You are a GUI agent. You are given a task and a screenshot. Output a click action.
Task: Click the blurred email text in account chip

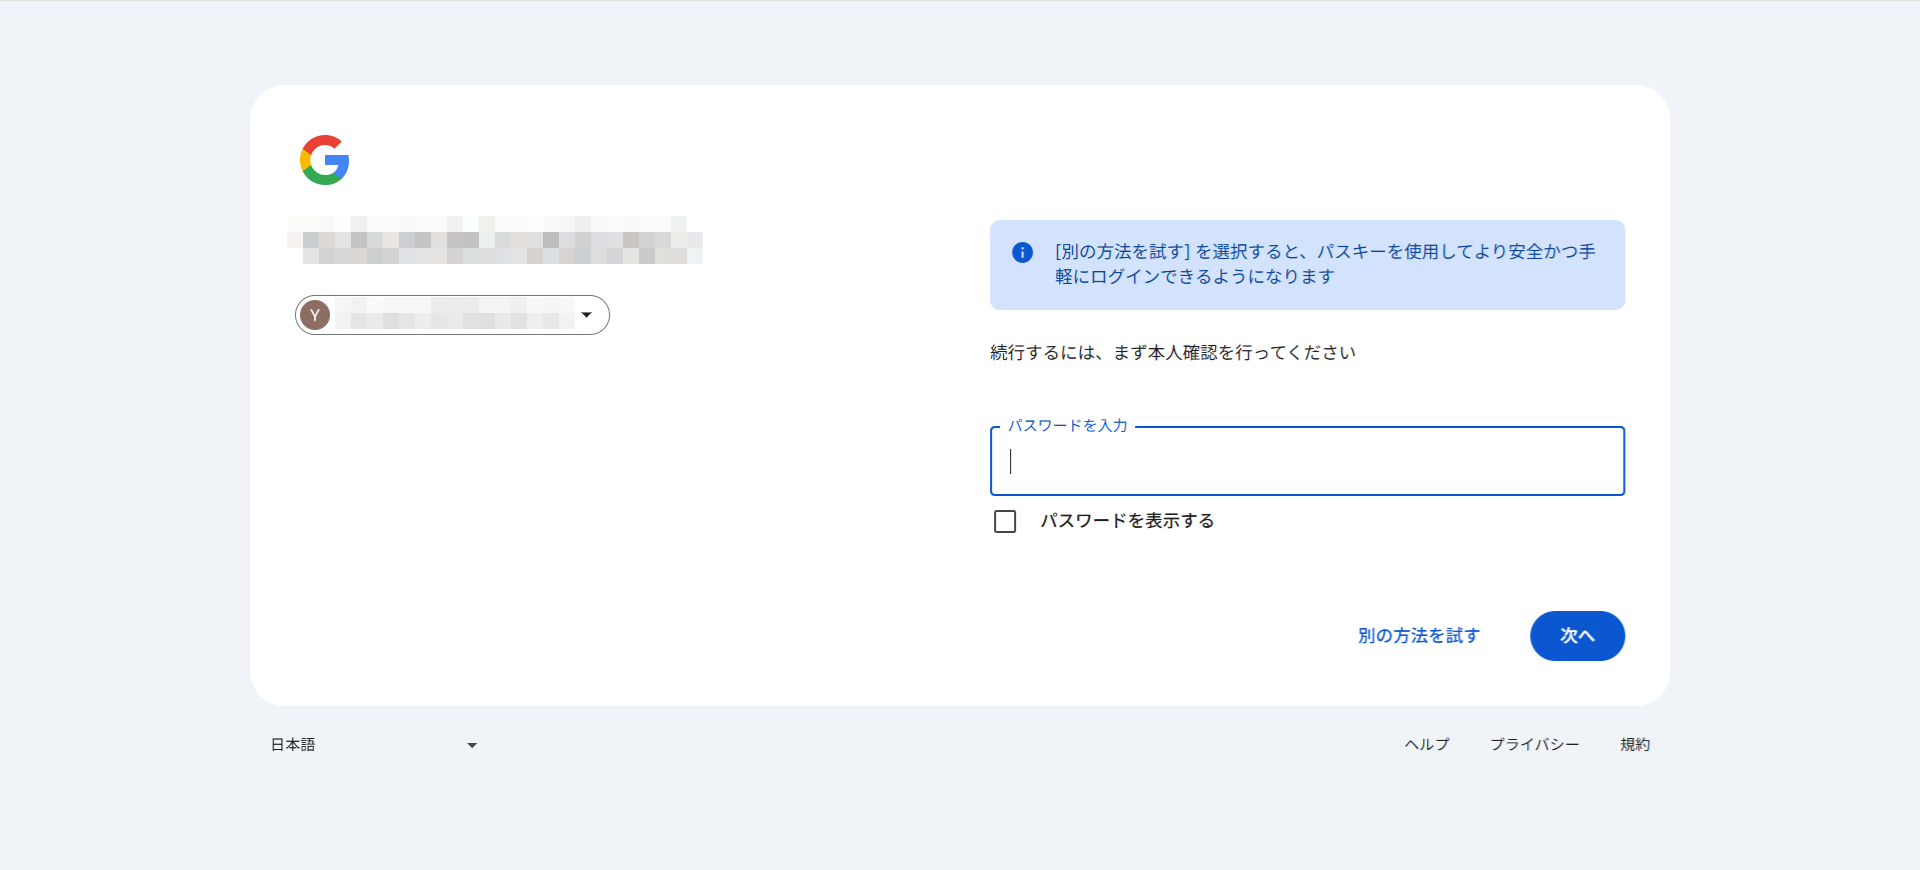(x=455, y=316)
